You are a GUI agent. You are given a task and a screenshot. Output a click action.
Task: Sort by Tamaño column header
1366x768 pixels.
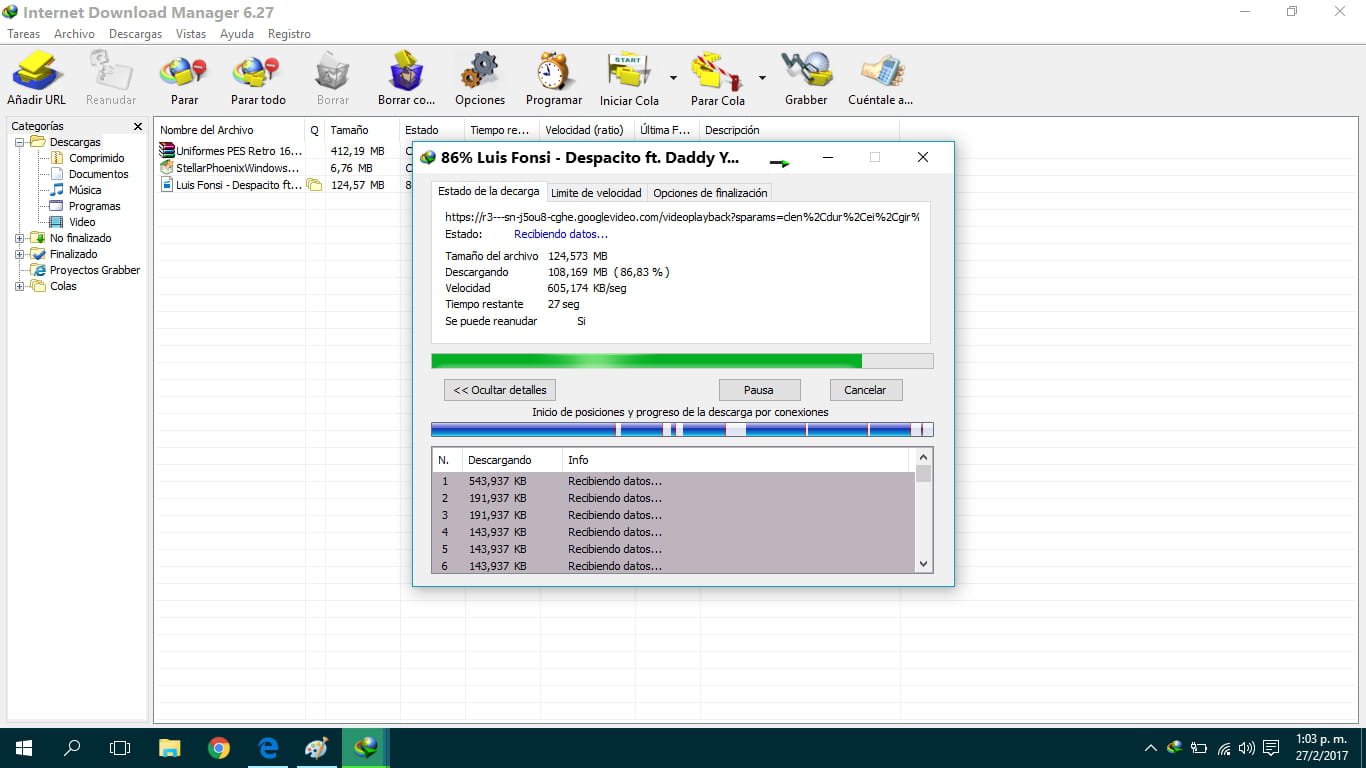pyautogui.click(x=362, y=130)
